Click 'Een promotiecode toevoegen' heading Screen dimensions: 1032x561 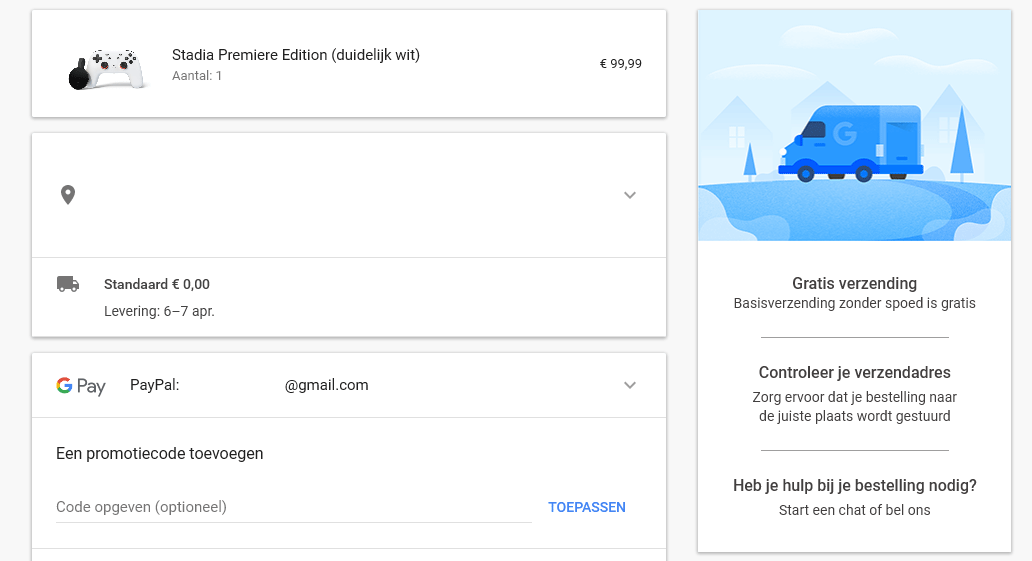coord(159,454)
